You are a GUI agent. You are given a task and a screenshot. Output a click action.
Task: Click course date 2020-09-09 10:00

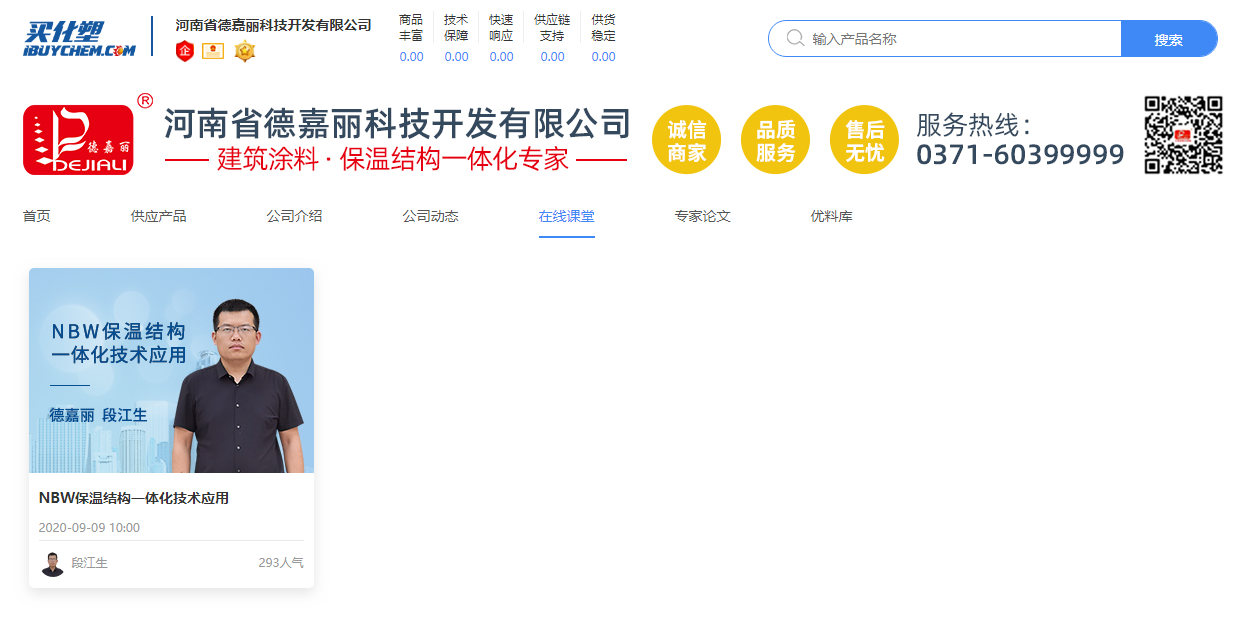pyautogui.click(x=89, y=527)
